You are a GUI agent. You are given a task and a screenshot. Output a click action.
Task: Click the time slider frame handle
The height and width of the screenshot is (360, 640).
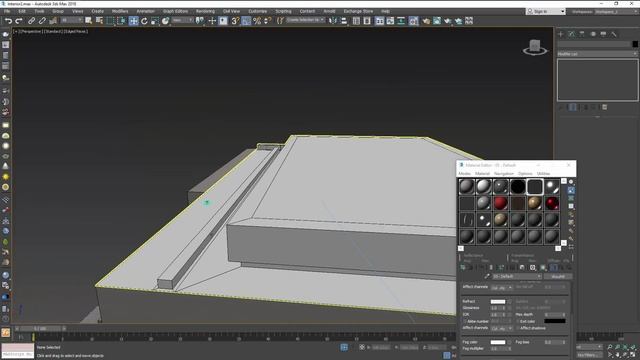click(x=40, y=329)
